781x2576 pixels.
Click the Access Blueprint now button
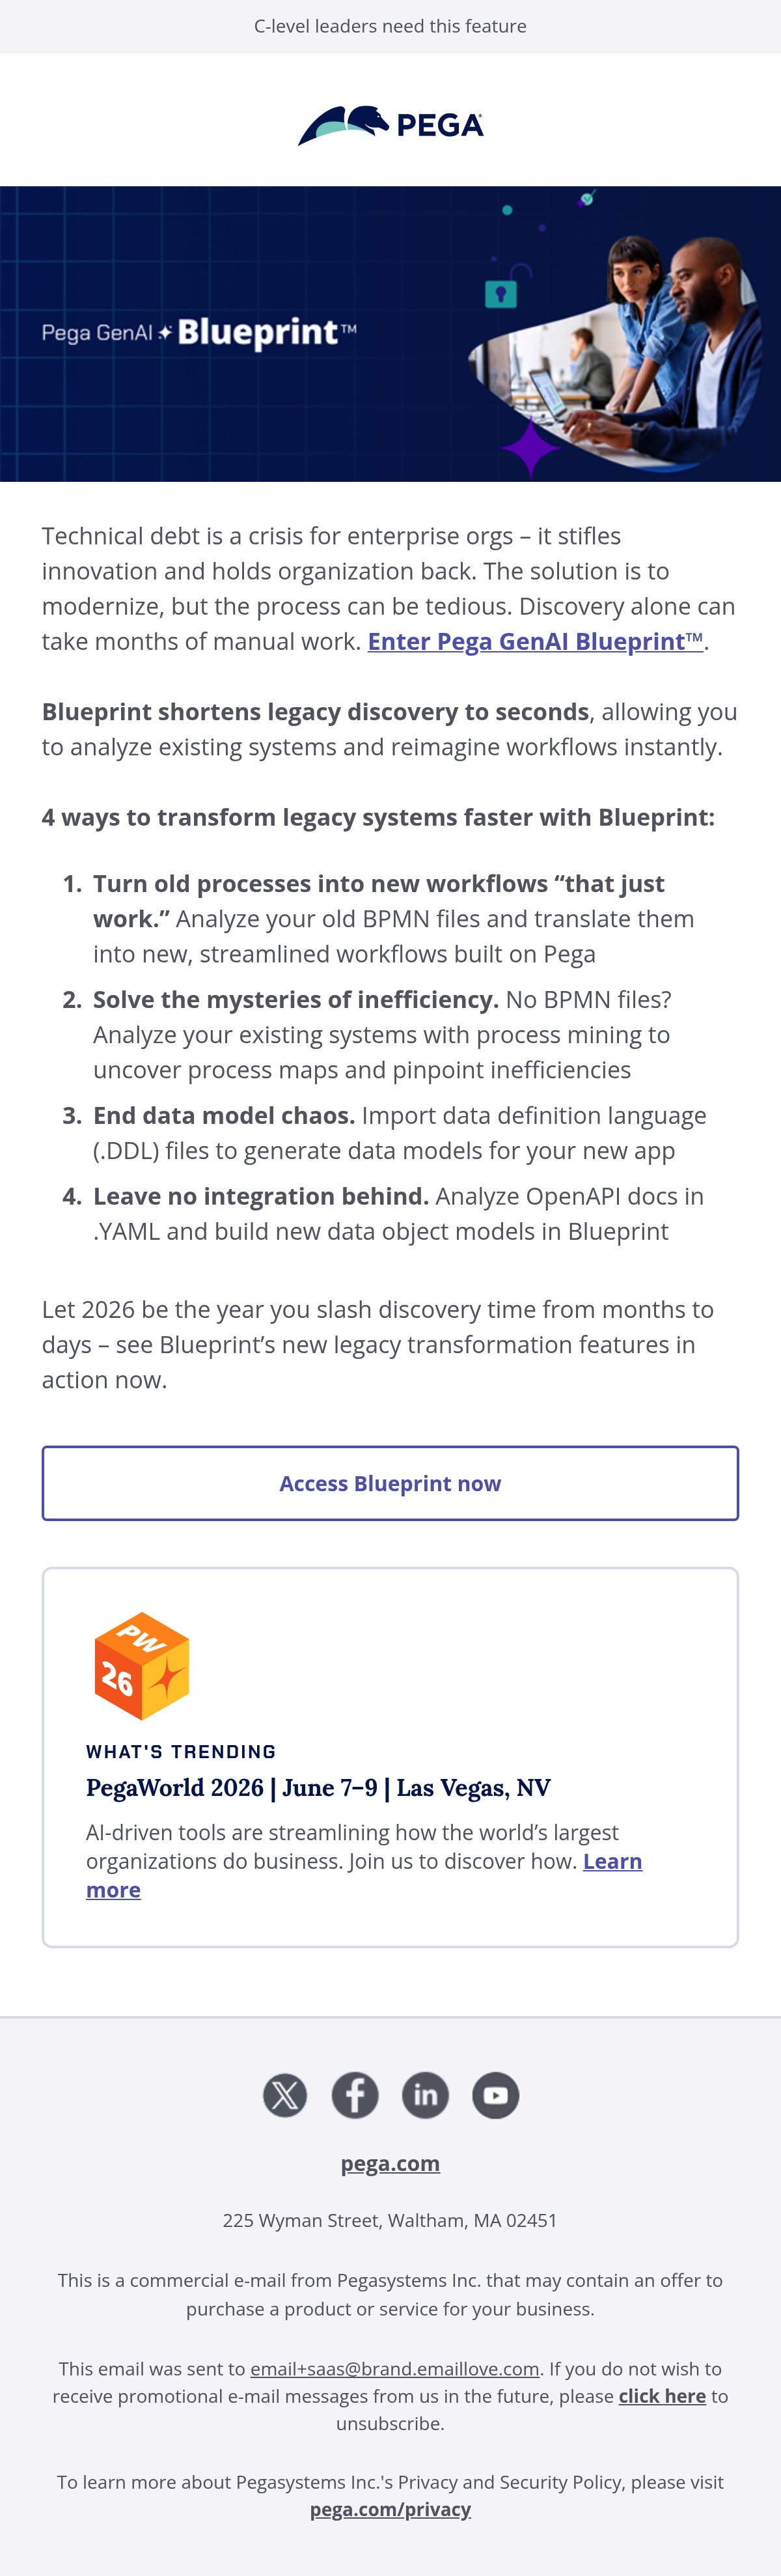tap(390, 1483)
